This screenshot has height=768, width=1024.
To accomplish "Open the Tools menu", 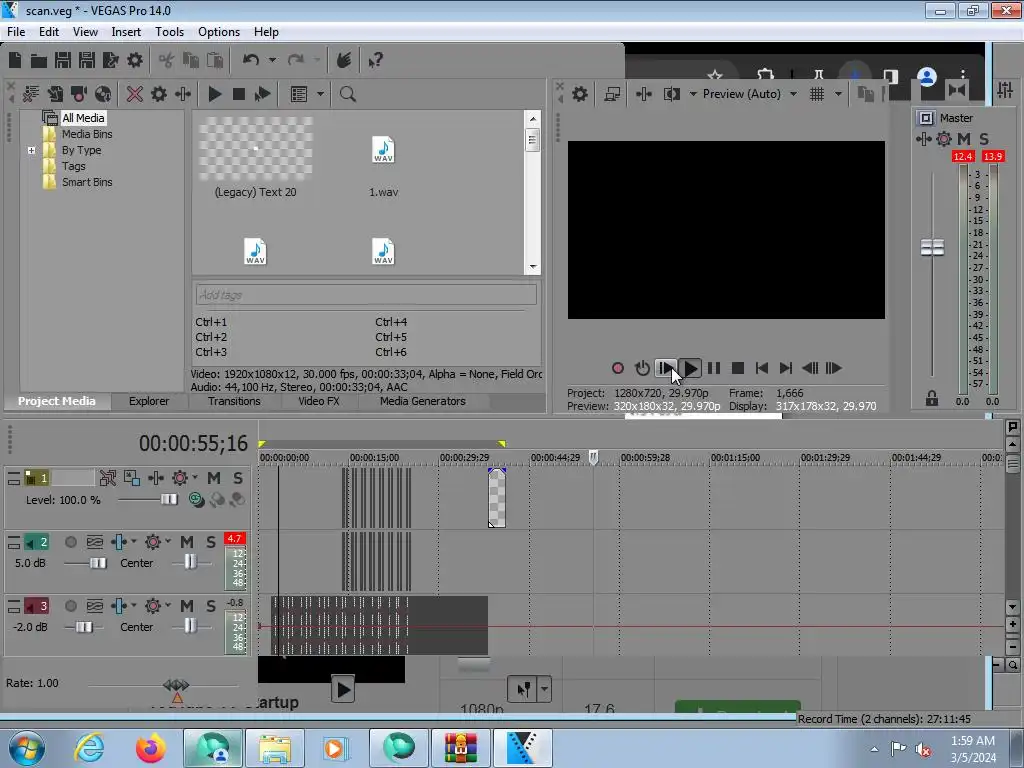I will click(169, 32).
